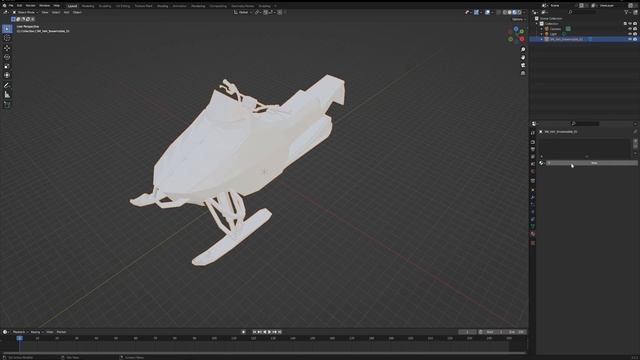Screen dimensions: 640x360
Task: Select the Select Box tool in the viewport toolbar
Action: coord(7,29)
